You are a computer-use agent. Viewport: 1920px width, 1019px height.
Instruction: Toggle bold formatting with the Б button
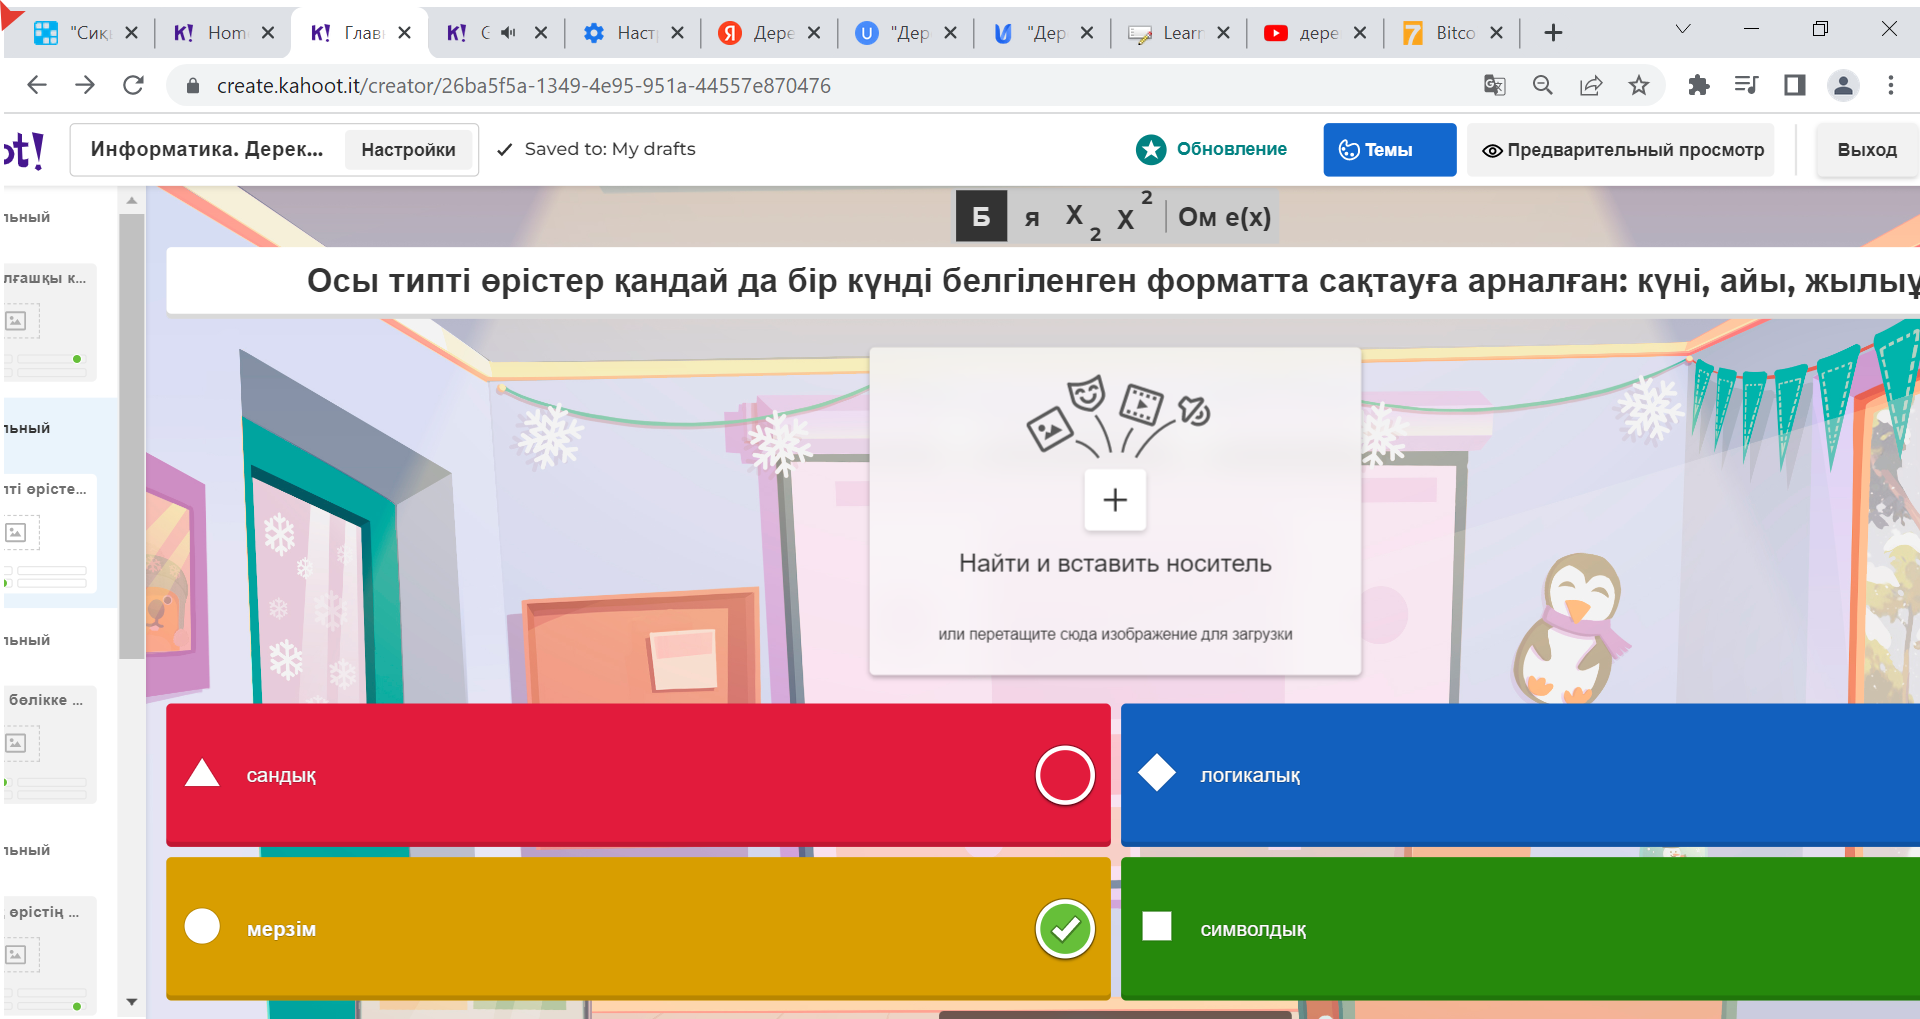[x=981, y=216]
